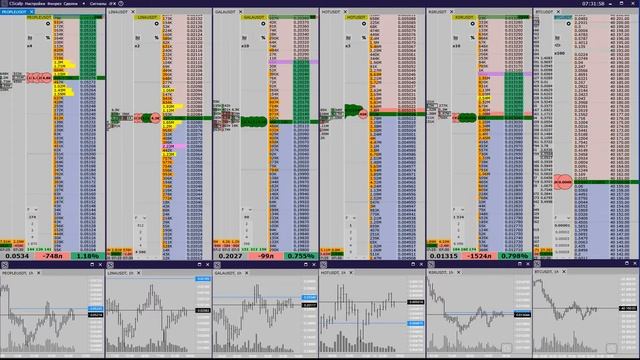Close the LINAUSDT order book tab
Image resolution: width=640 pixels, height=360 pixels.
[x=133, y=12]
